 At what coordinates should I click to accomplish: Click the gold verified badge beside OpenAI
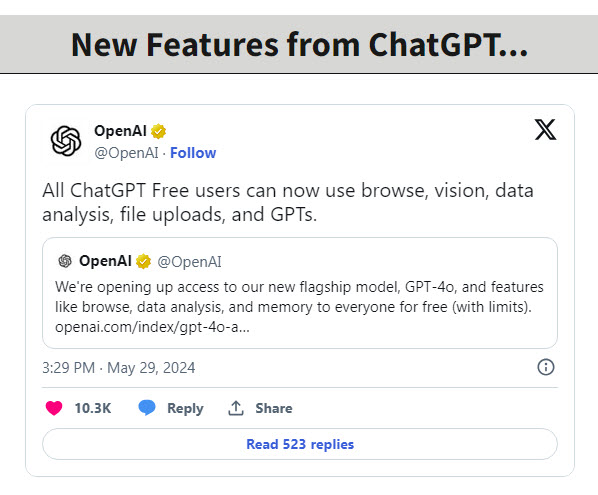[158, 131]
